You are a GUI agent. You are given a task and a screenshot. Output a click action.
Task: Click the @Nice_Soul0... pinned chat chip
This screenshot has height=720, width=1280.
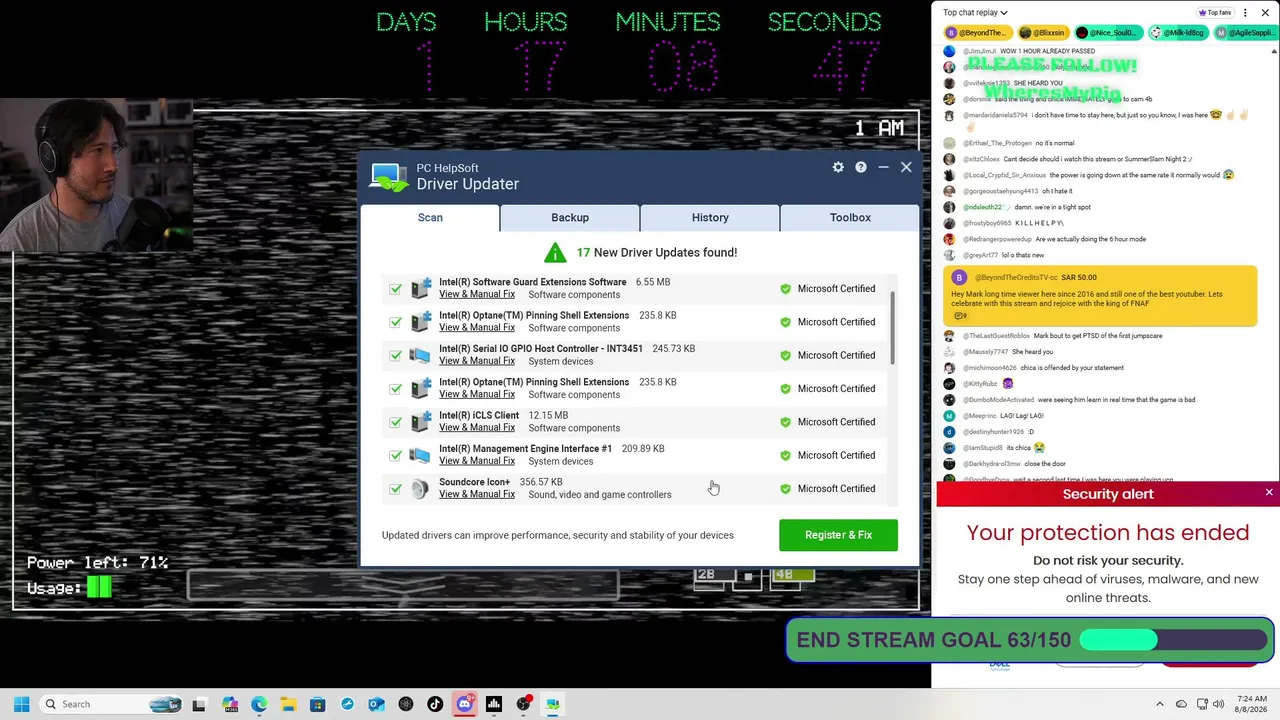point(1107,33)
